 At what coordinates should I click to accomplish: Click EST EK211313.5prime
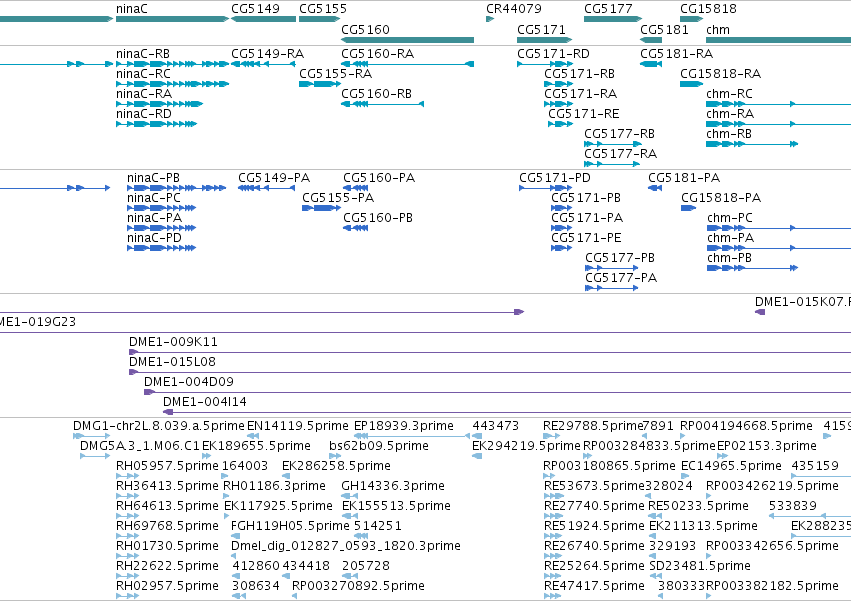coord(703,526)
